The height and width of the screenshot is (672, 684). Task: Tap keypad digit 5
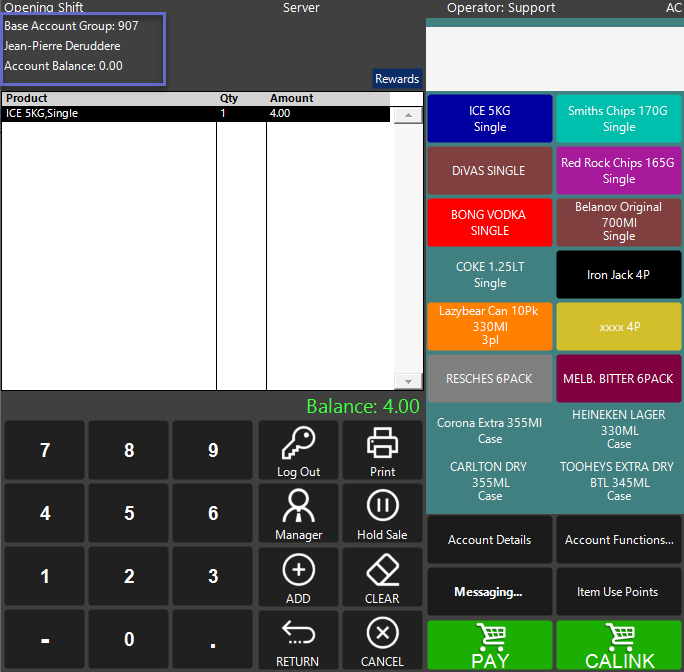pos(129,513)
